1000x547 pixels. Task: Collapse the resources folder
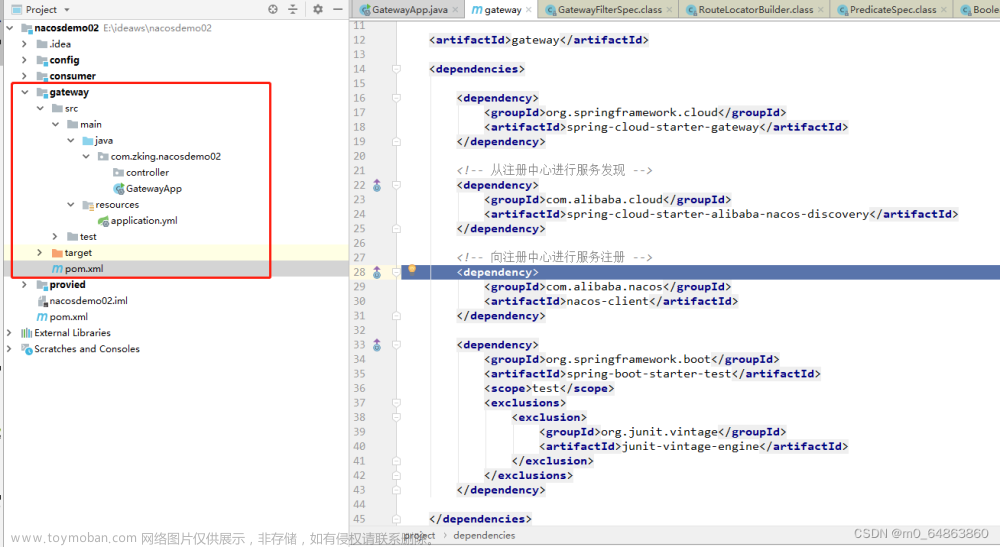pyautogui.click(x=71, y=205)
